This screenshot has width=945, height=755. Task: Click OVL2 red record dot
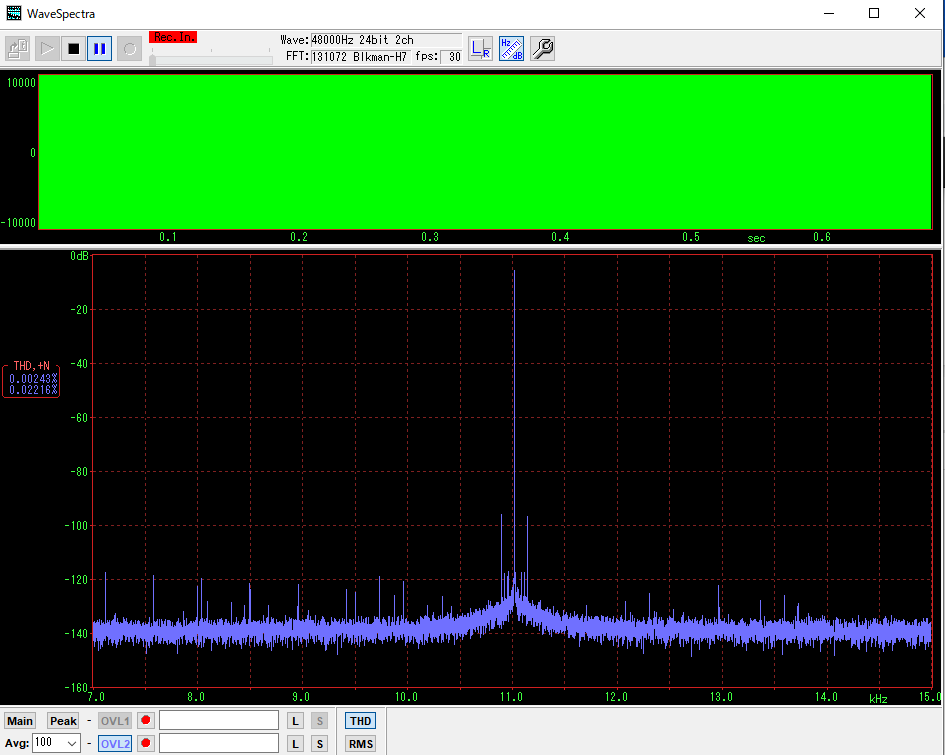coord(145,743)
